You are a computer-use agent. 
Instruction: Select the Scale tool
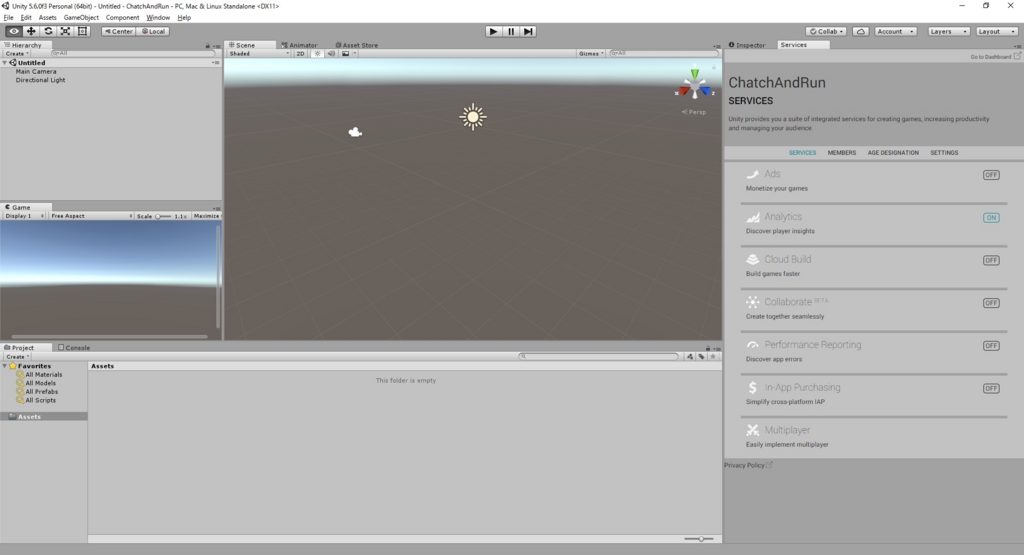[65, 31]
